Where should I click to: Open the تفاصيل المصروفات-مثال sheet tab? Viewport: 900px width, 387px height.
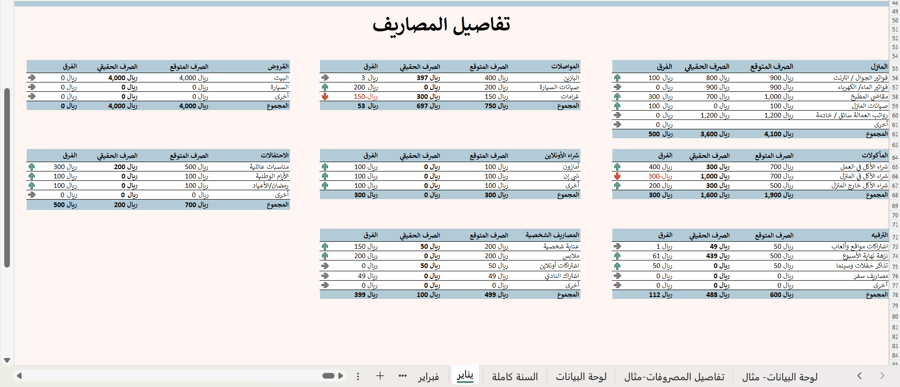point(674,377)
